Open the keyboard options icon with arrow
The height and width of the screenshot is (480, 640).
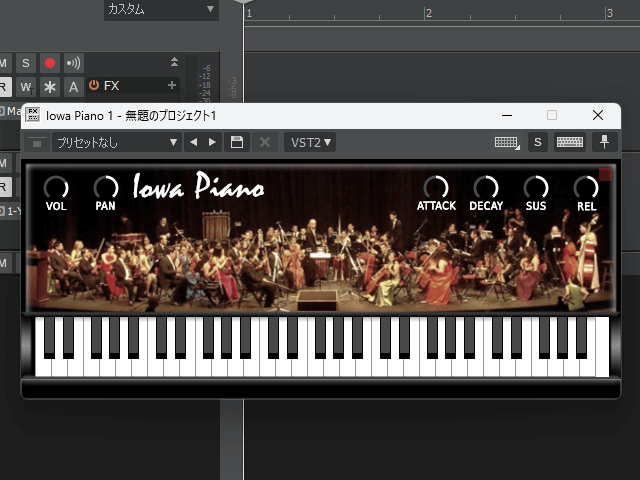click(507, 142)
